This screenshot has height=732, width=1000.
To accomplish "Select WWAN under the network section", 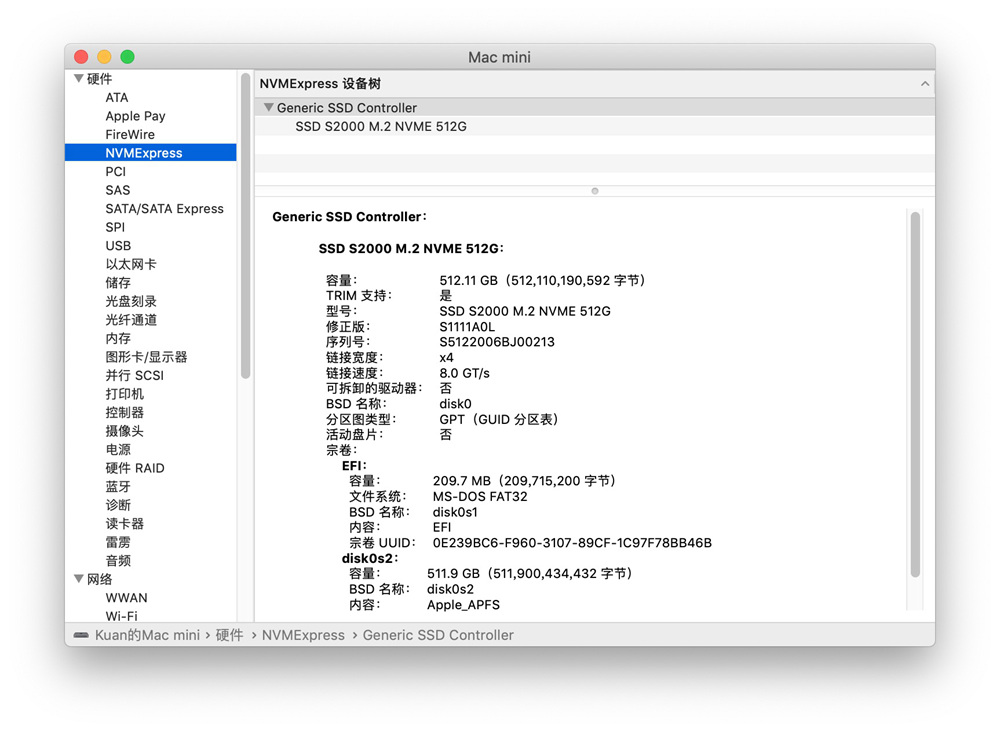I will point(126,597).
